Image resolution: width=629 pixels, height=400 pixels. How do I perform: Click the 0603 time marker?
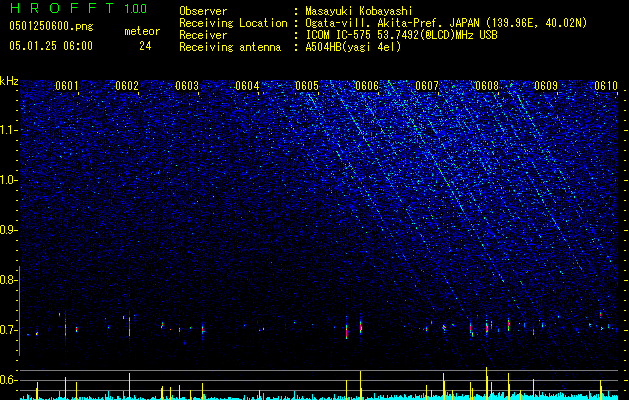(187, 86)
